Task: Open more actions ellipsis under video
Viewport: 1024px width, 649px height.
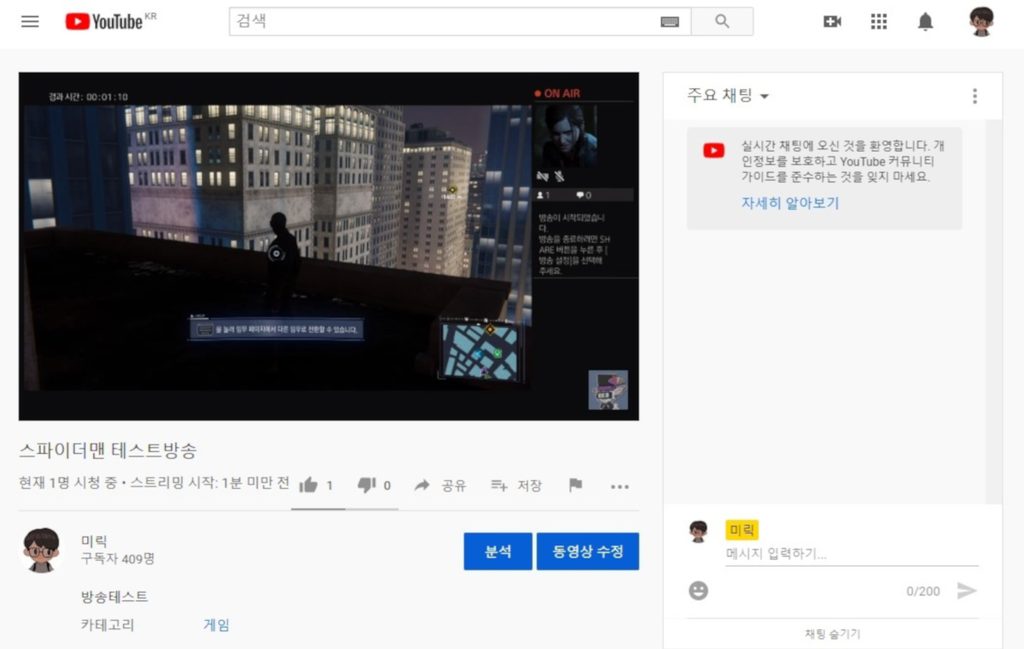Action: 620,486
